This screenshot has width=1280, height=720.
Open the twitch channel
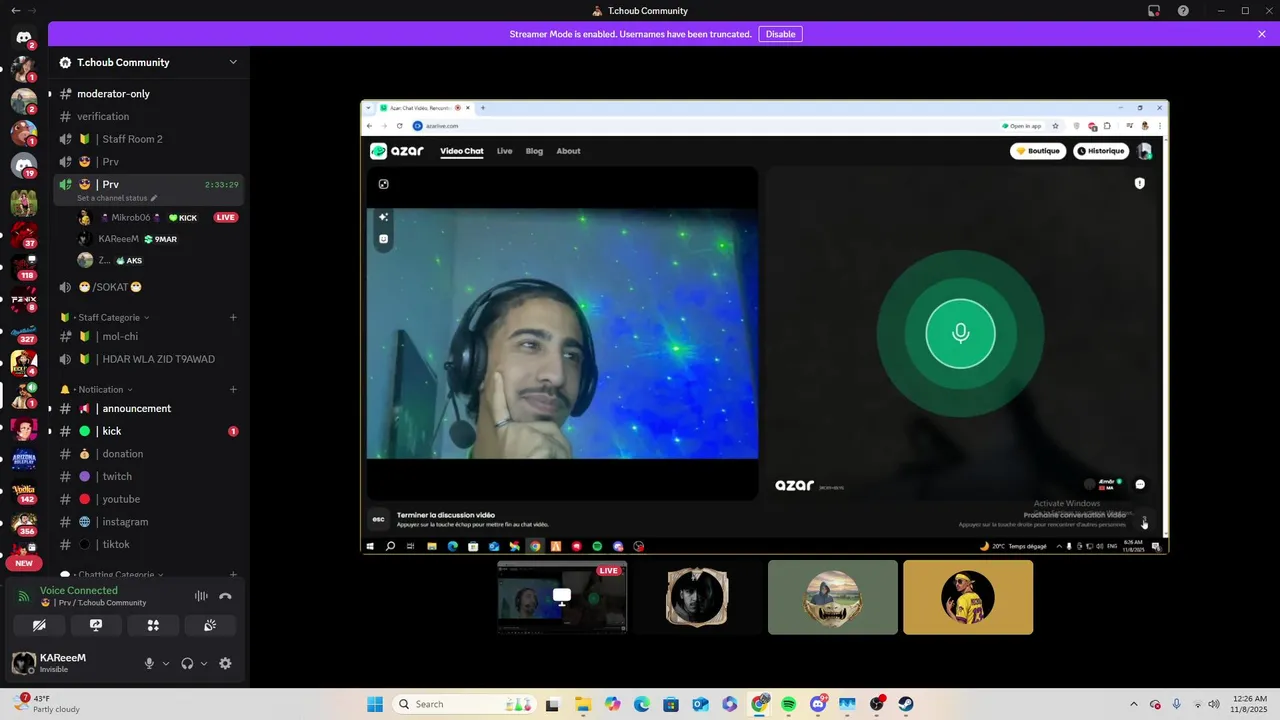pos(148,477)
